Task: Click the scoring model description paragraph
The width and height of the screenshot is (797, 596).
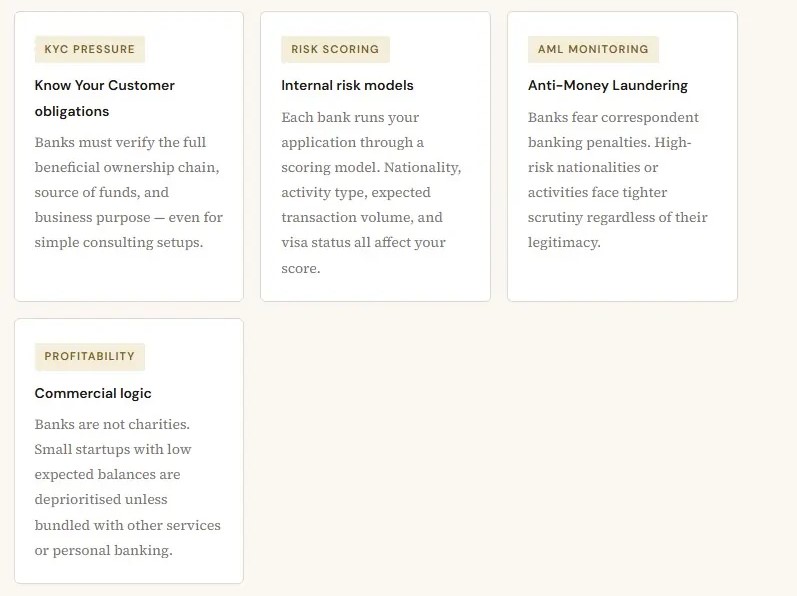Action: point(371,192)
